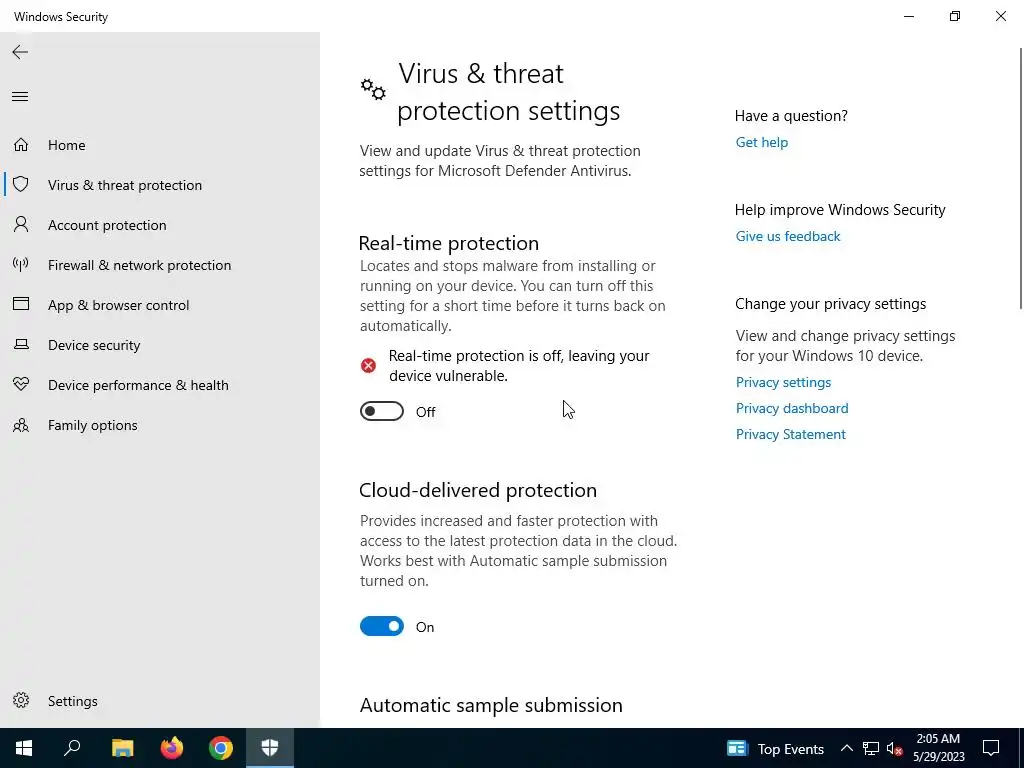Click Give us feedback link
The height and width of the screenshot is (768, 1024).
pyautogui.click(x=788, y=236)
